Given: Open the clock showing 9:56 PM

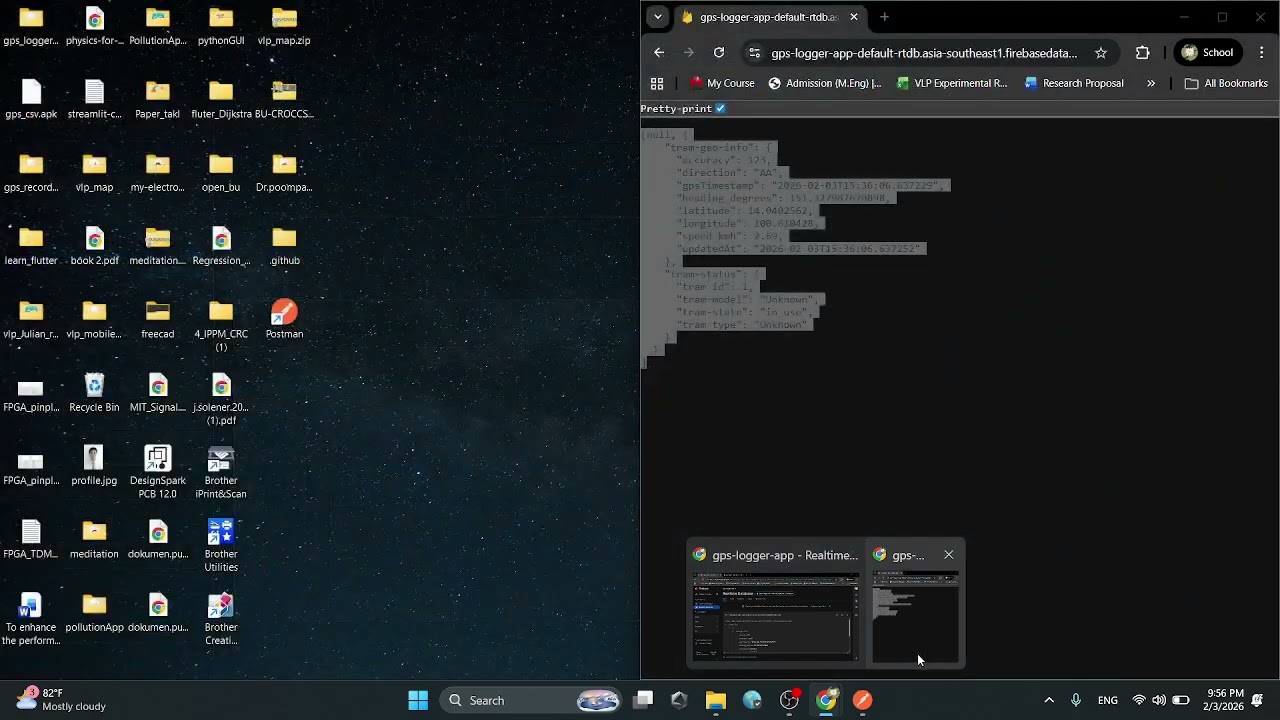Looking at the screenshot, I should 1225,700.
